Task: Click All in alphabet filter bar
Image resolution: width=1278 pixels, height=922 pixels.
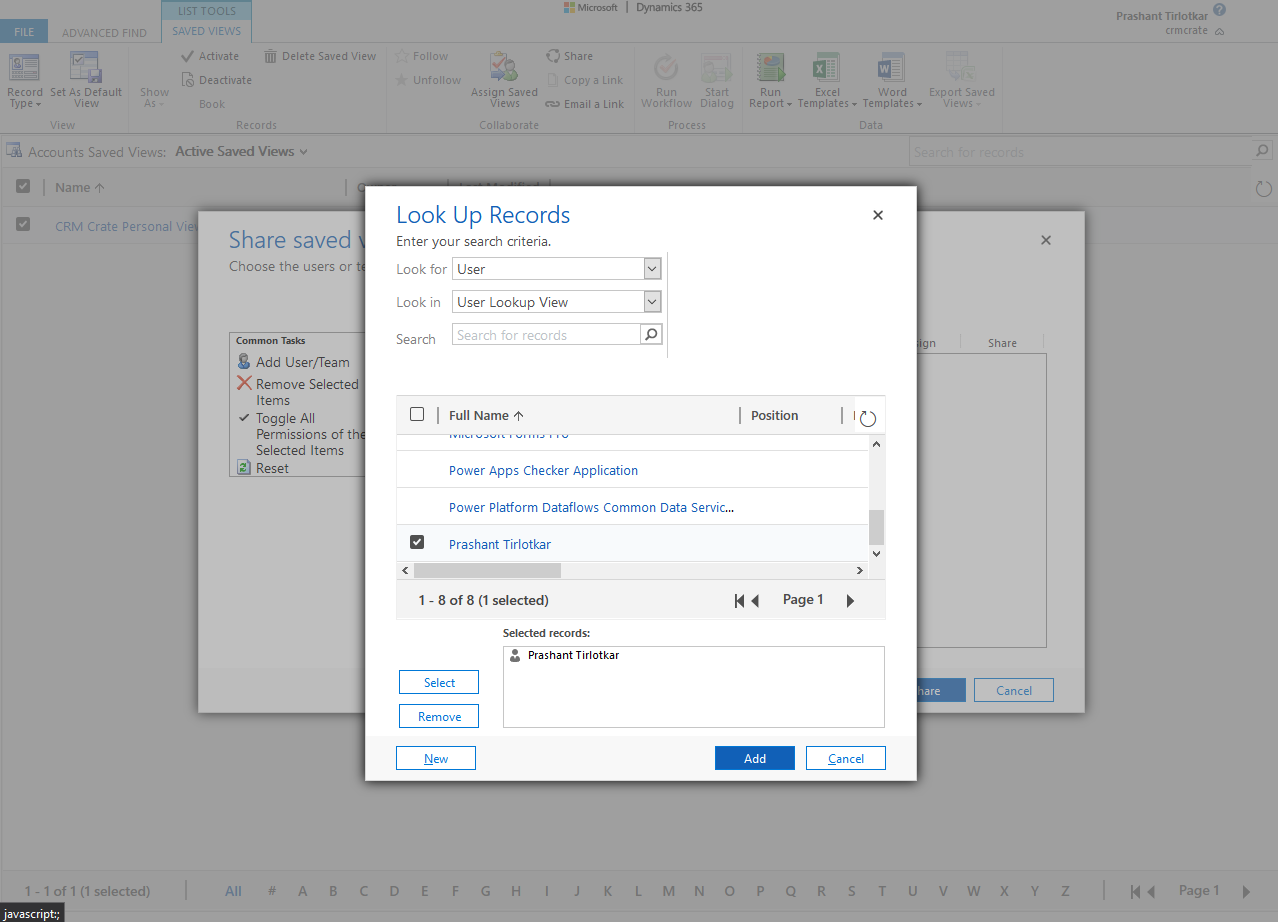Action: [x=233, y=891]
